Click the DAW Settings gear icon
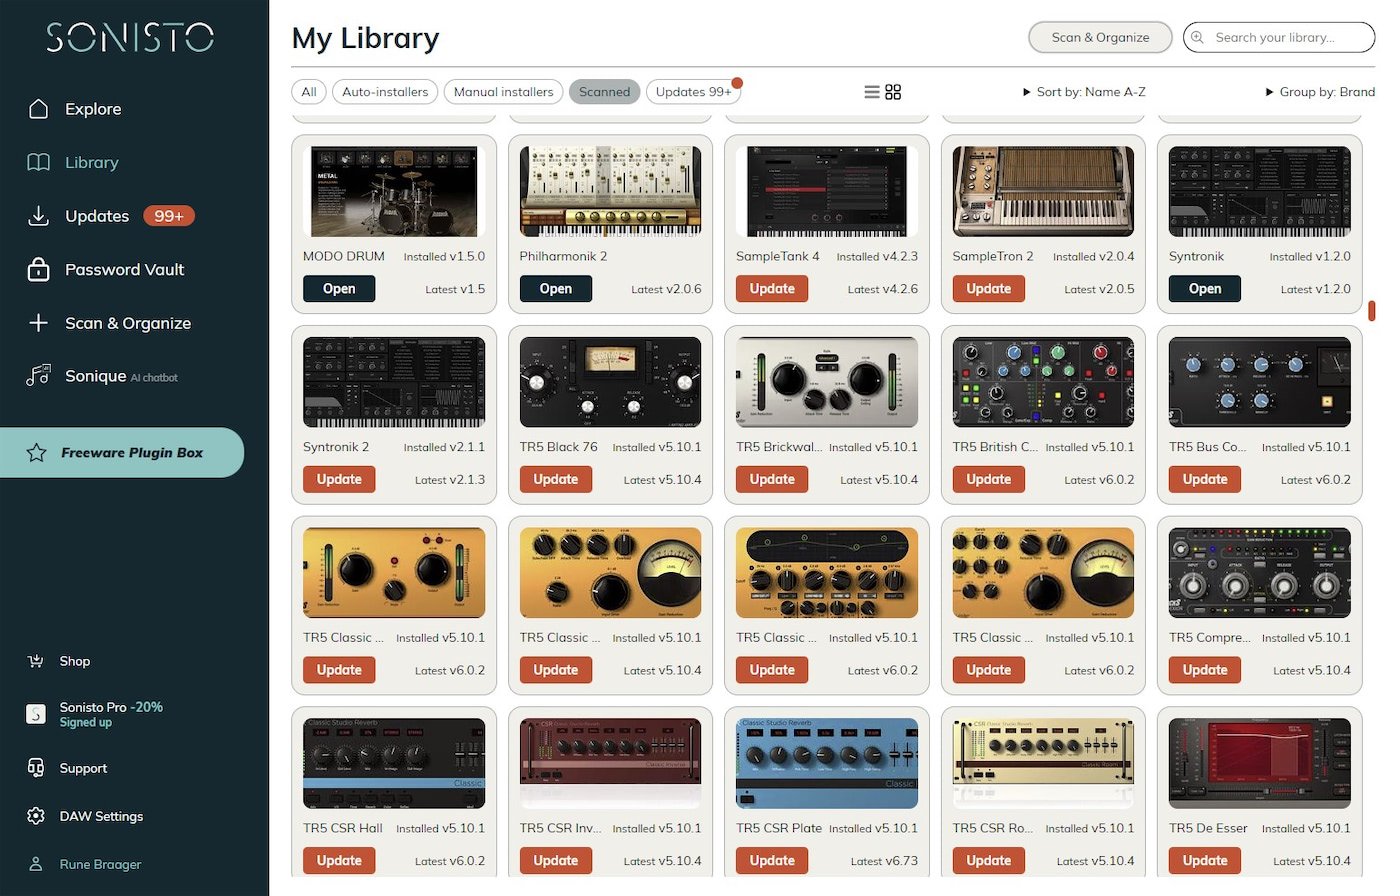This screenshot has width=1400, height=896. pos(36,816)
